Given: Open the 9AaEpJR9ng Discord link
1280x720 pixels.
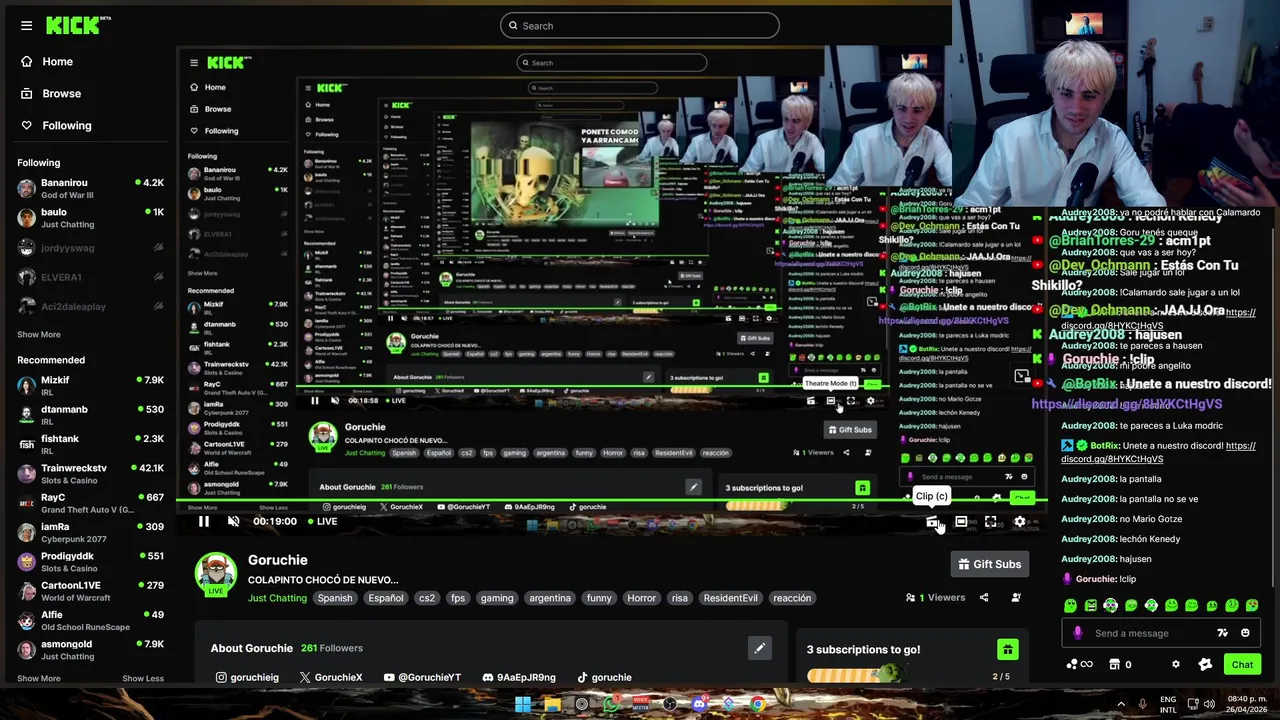Looking at the screenshot, I should (519, 677).
